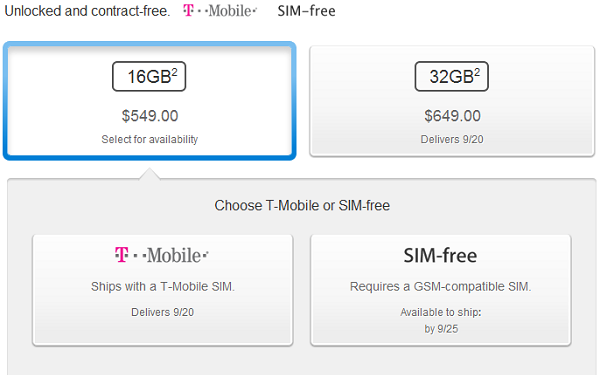
Task: Open footnote 2 next to 16GB
Action: click(174, 72)
